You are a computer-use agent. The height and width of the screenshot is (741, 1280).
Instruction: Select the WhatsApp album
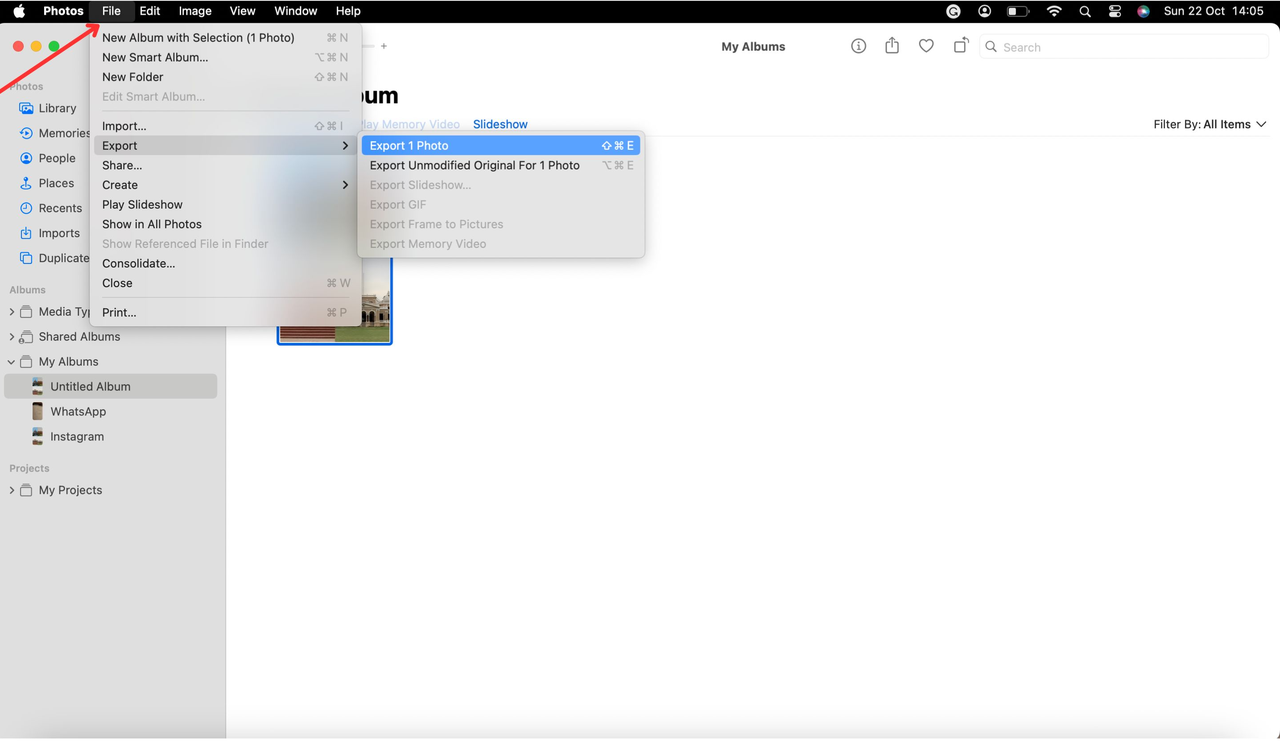(x=78, y=411)
